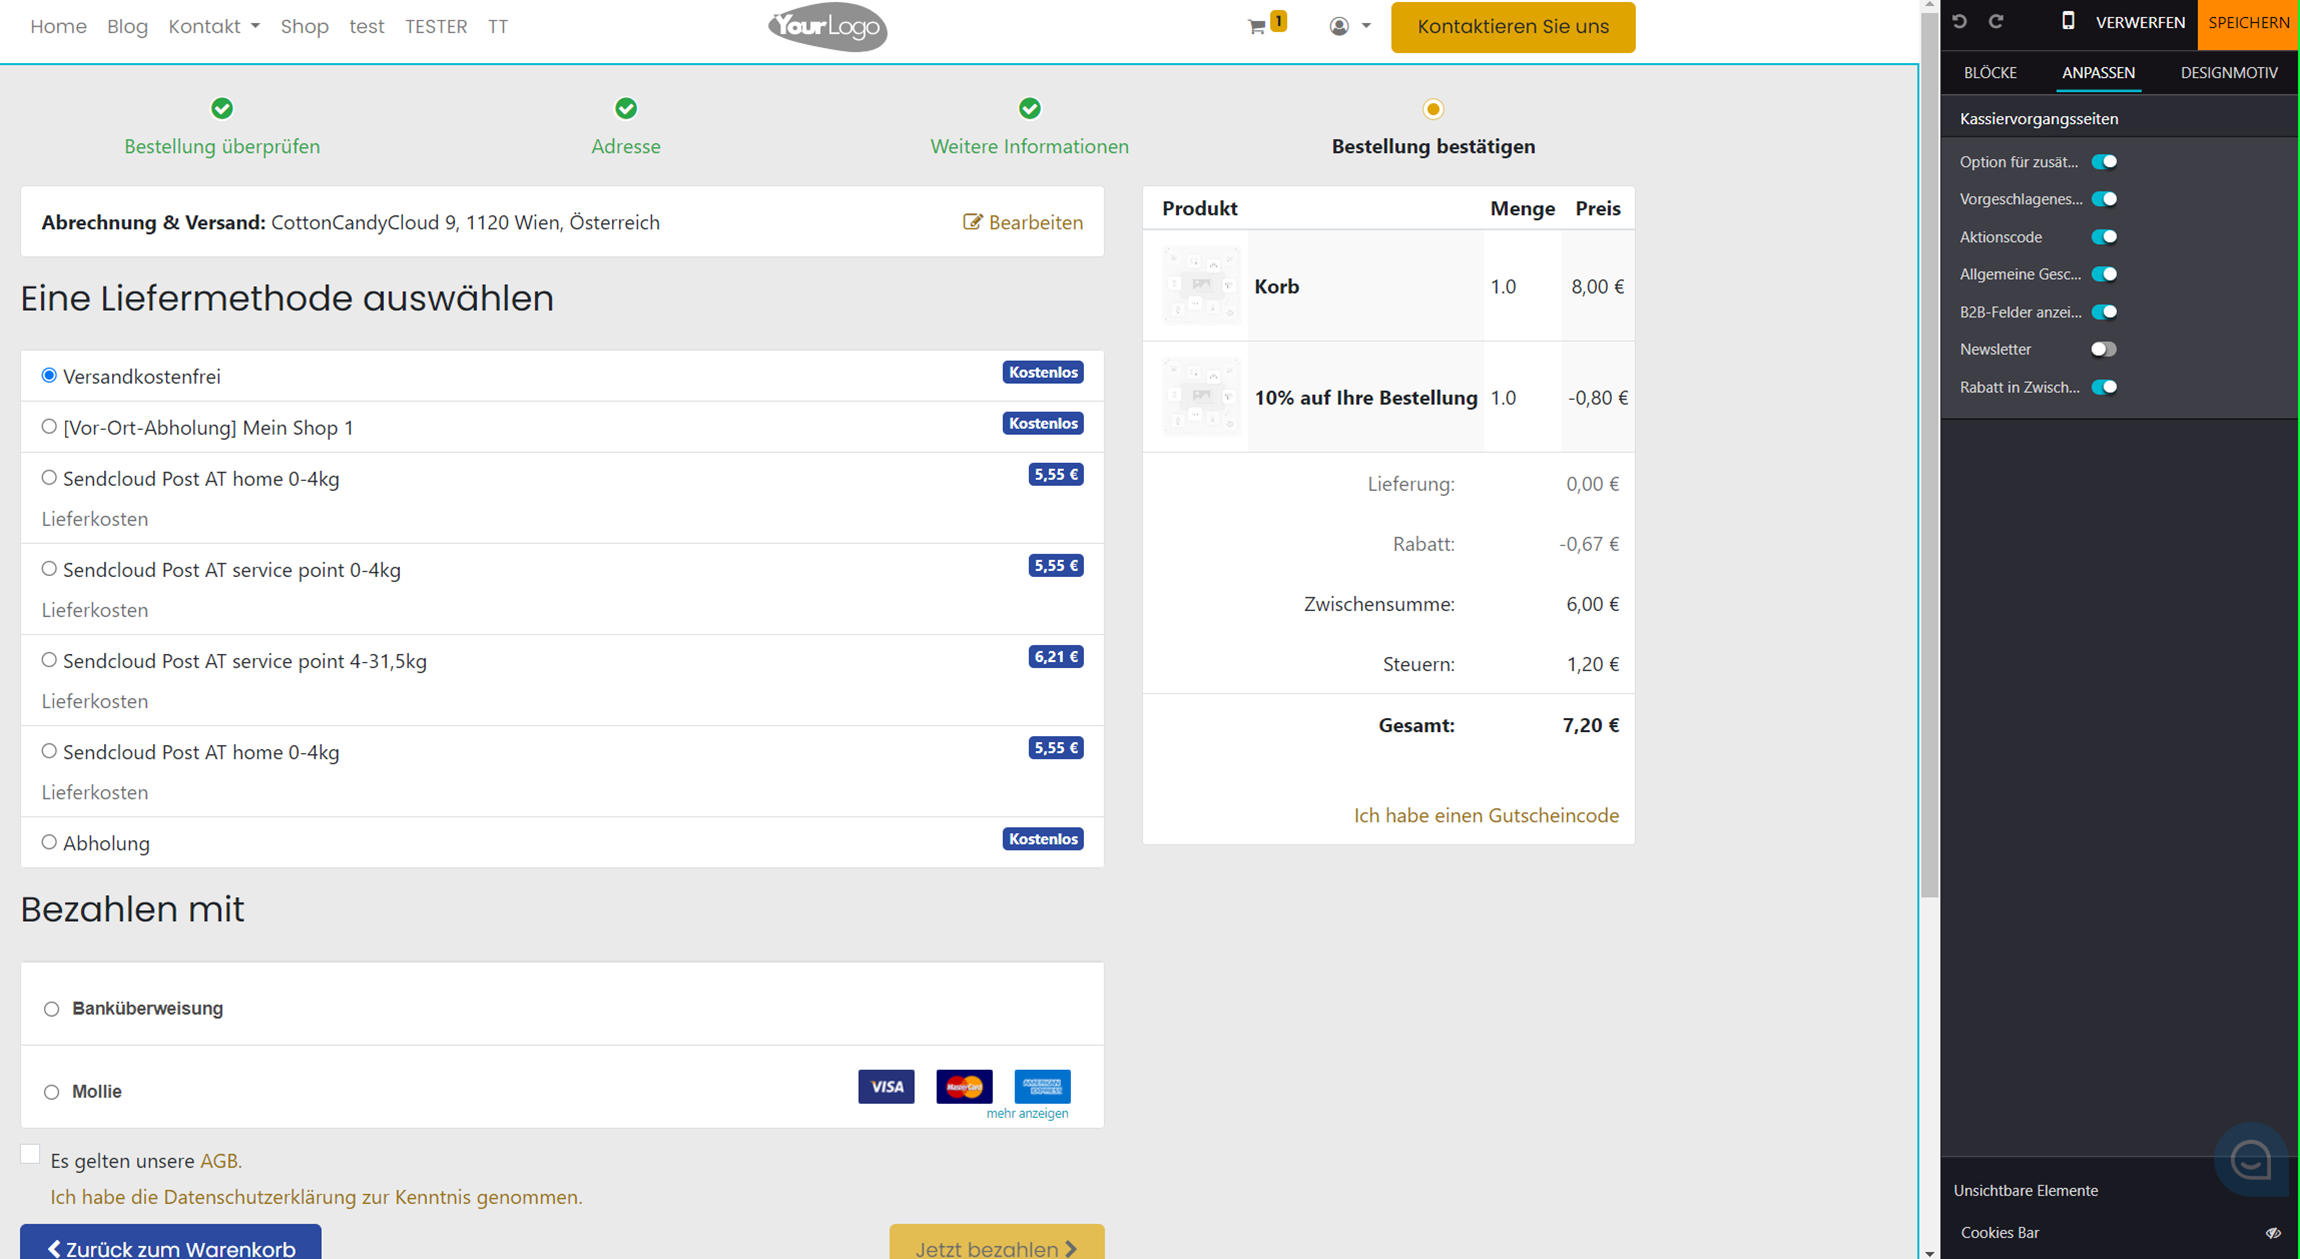The height and width of the screenshot is (1259, 2300).
Task: Click the Visa card icon
Action: pyautogui.click(x=886, y=1087)
